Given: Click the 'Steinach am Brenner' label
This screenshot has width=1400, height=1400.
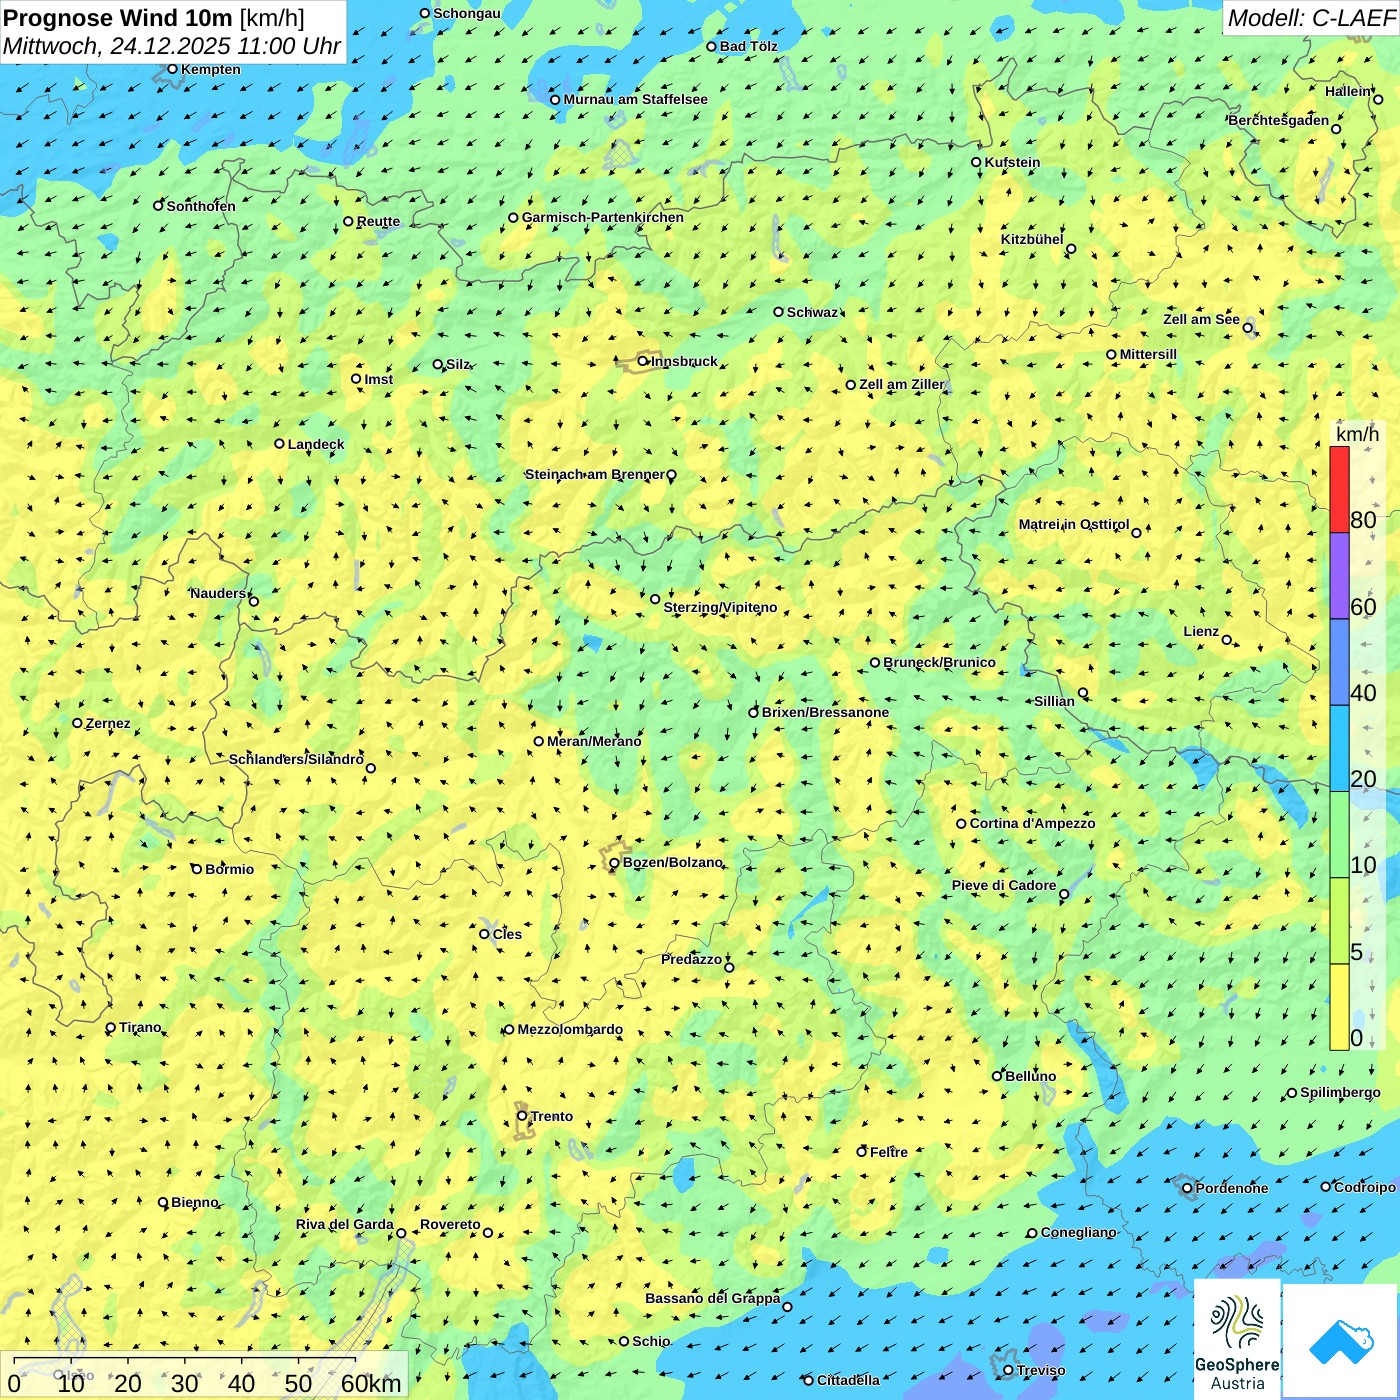Looking at the screenshot, I should click(x=594, y=474).
